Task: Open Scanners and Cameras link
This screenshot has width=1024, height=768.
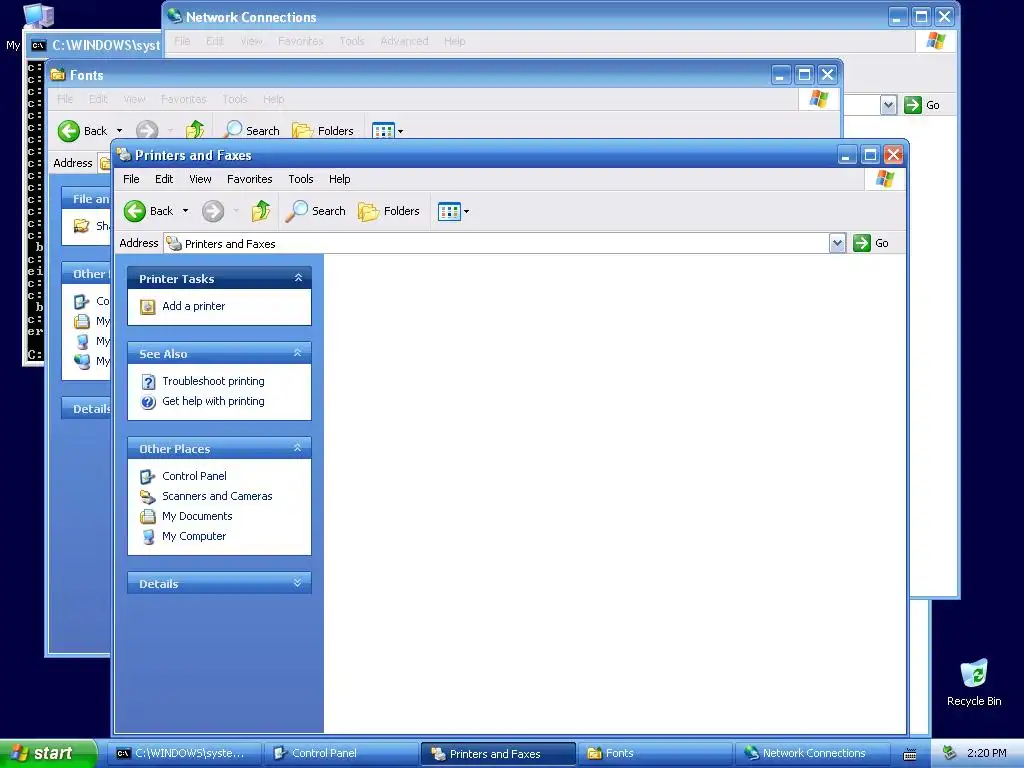Action: click(x=217, y=496)
